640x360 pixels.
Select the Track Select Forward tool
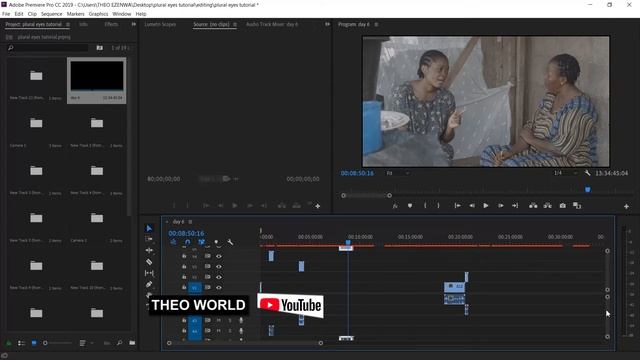pyautogui.click(x=149, y=239)
